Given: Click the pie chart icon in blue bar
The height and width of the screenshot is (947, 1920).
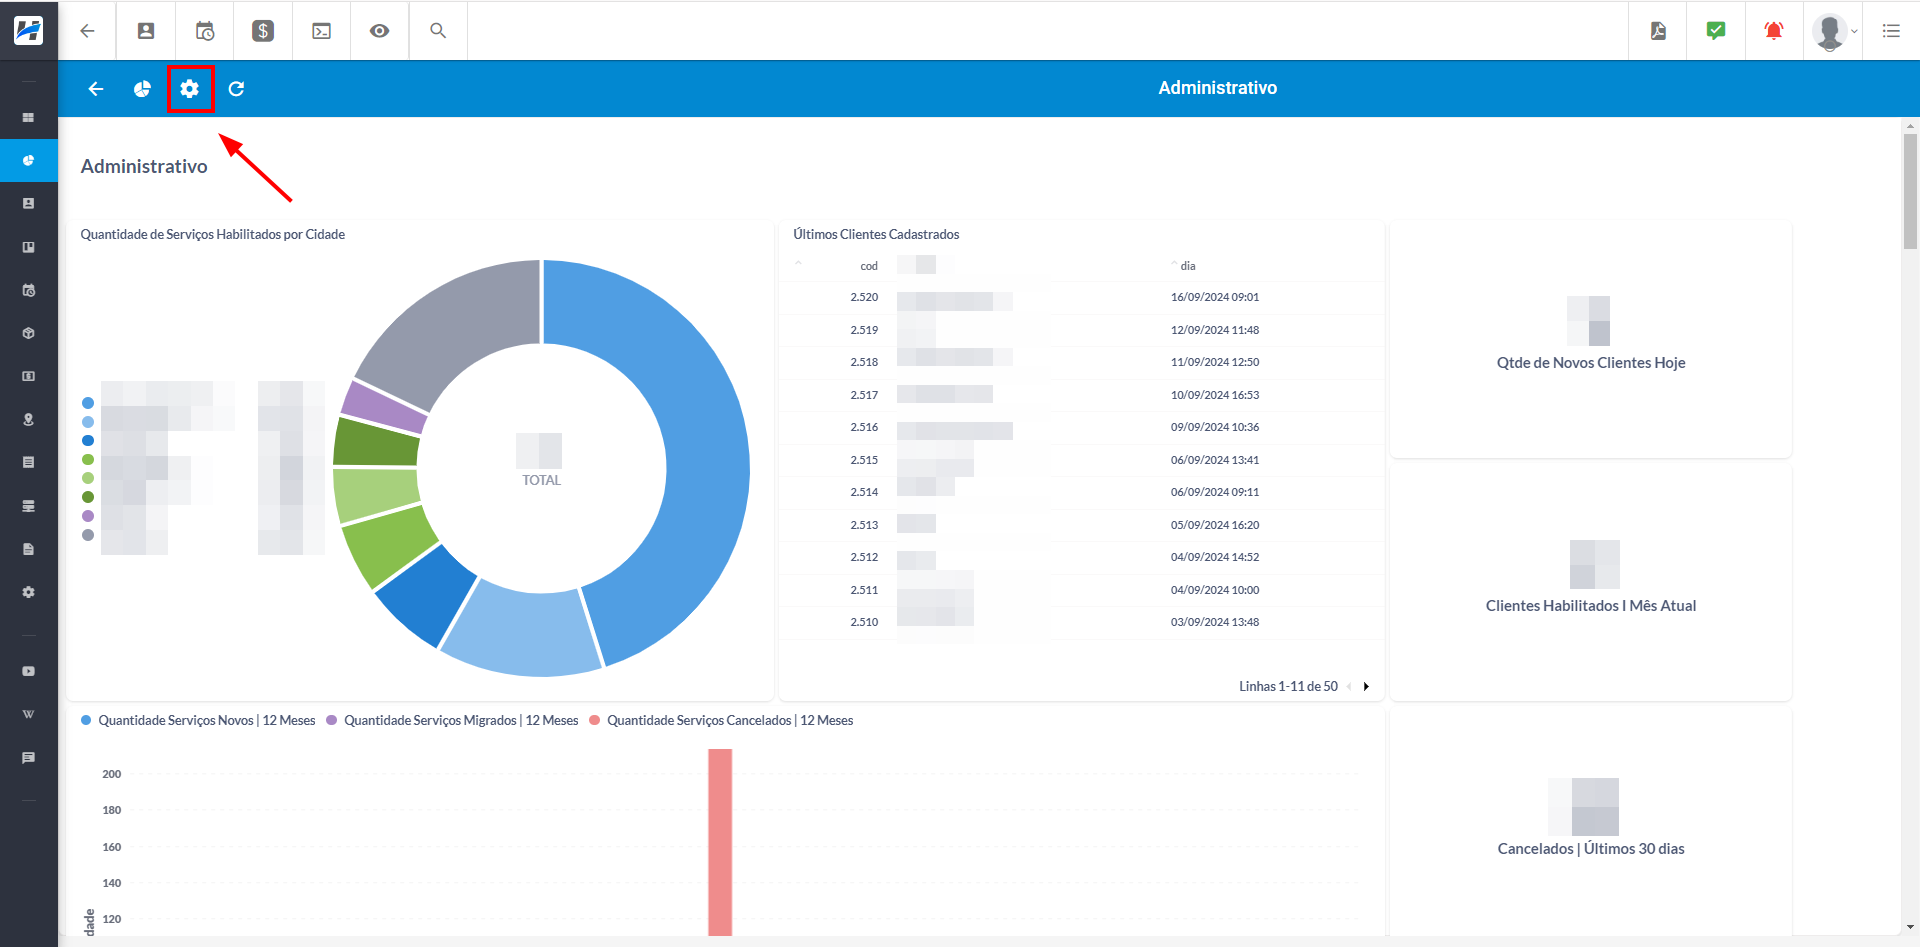Looking at the screenshot, I should [x=142, y=89].
